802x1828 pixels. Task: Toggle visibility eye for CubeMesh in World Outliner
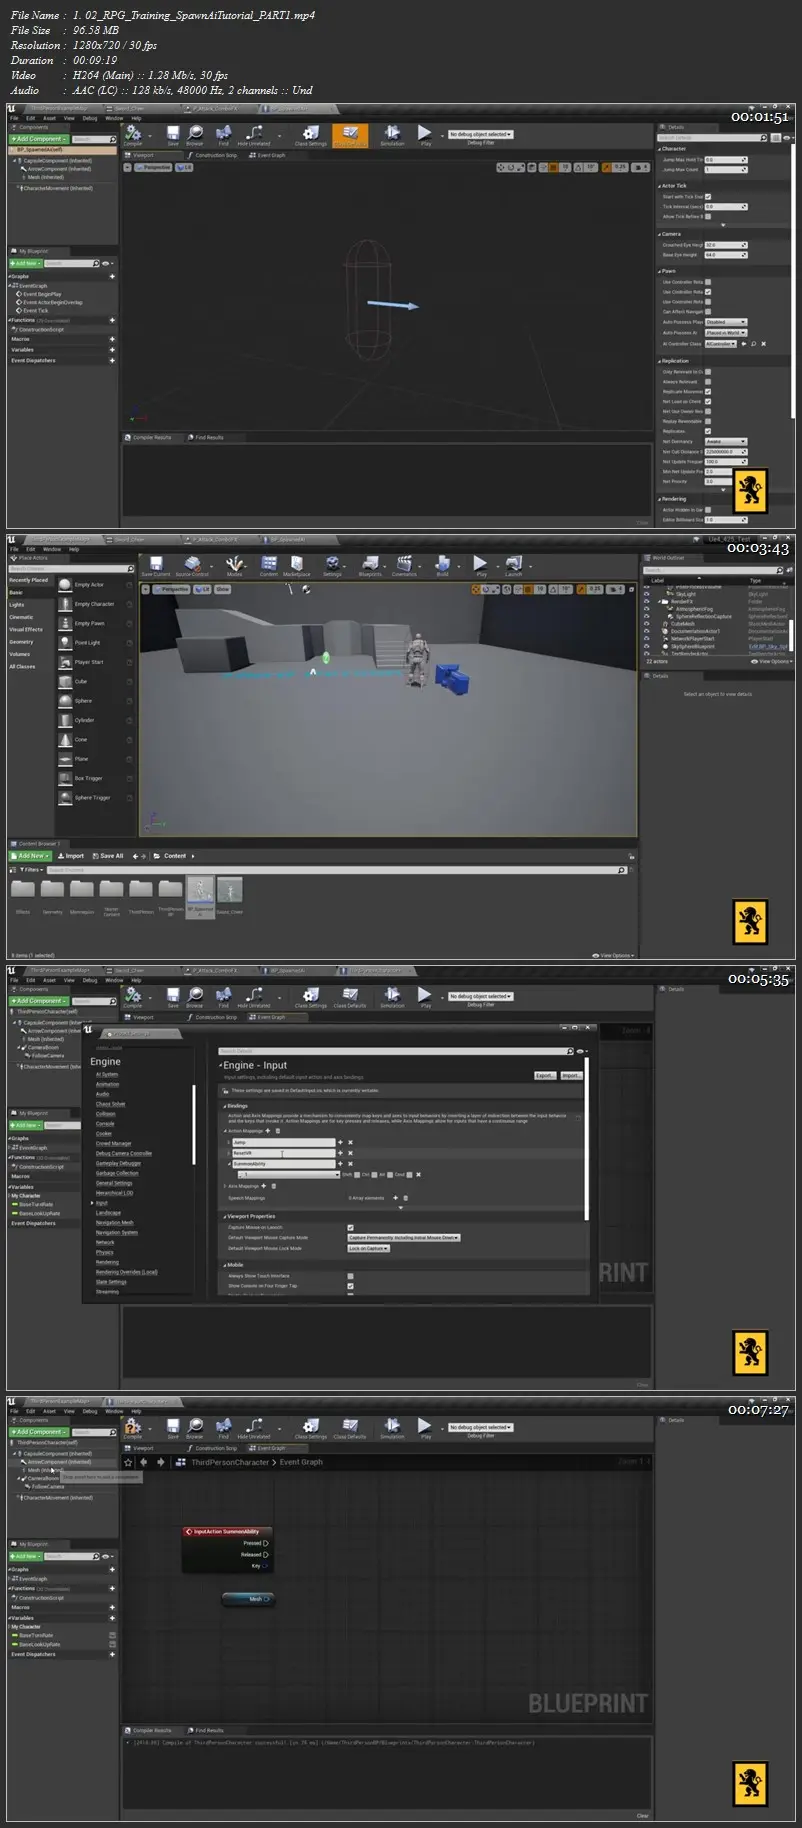647,624
